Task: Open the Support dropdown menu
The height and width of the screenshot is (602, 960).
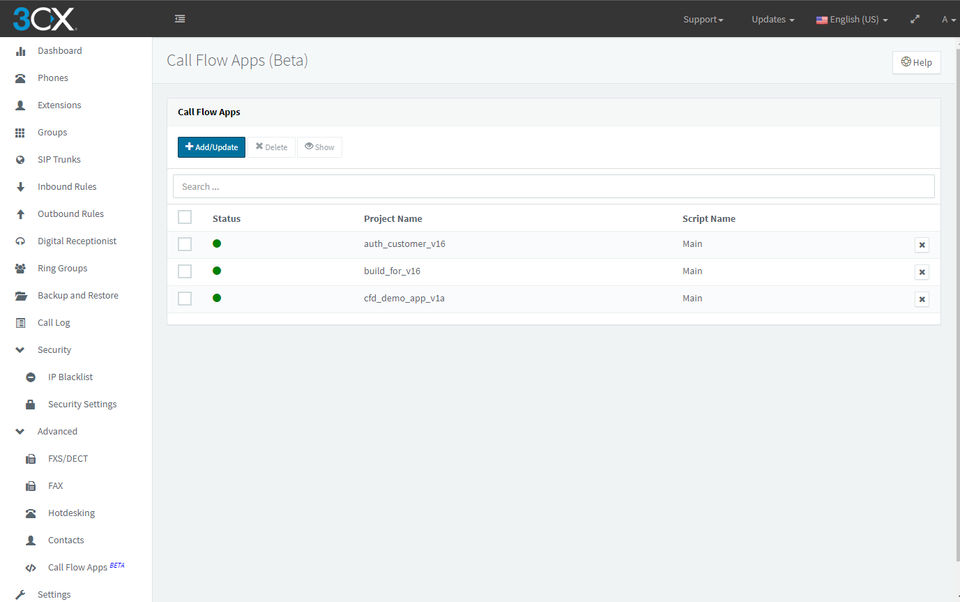Action: coord(703,19)
